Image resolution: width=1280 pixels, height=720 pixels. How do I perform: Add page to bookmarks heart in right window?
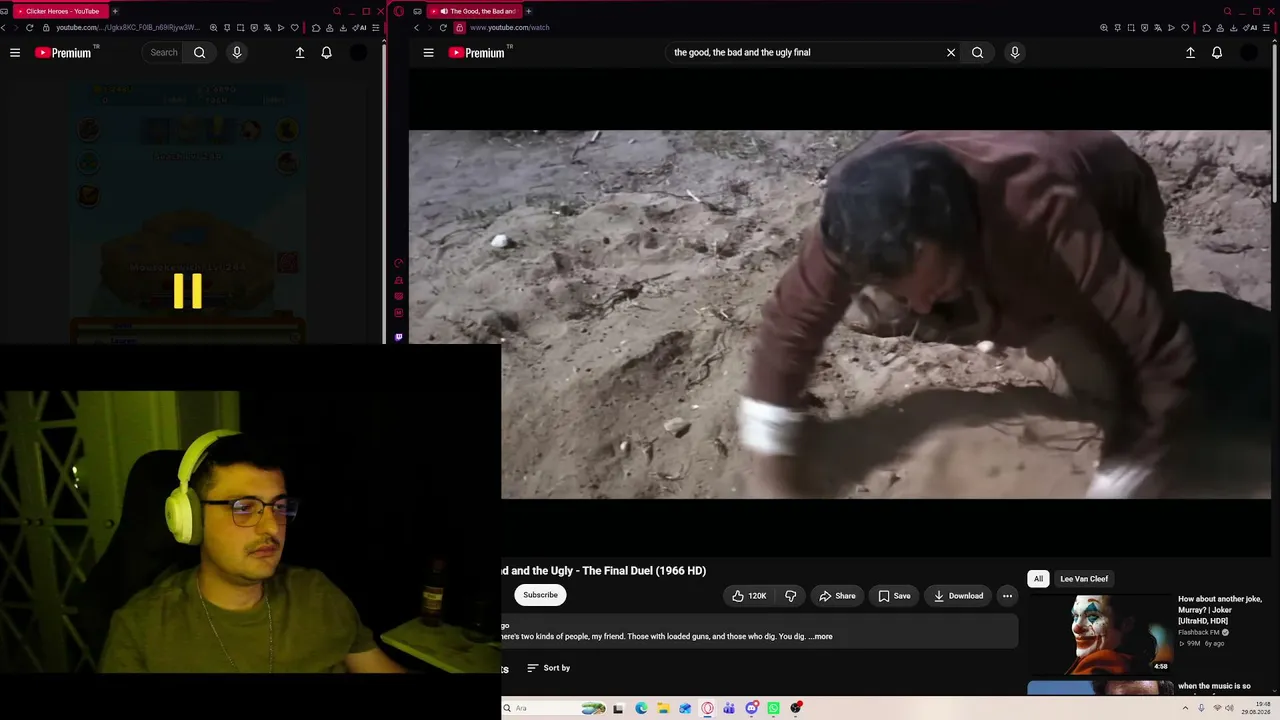1185,28
